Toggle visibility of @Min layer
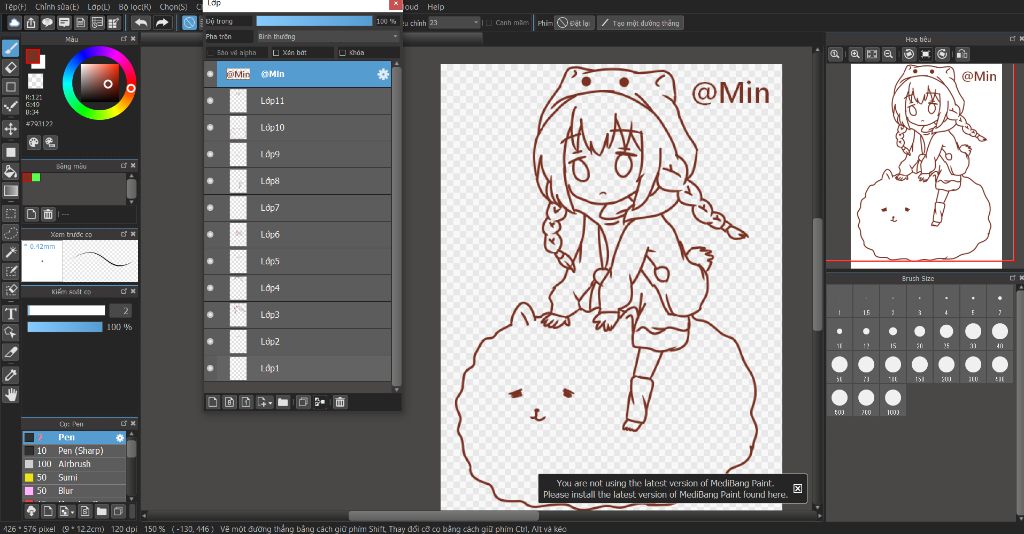1024x534 pixels. [210, 74]
